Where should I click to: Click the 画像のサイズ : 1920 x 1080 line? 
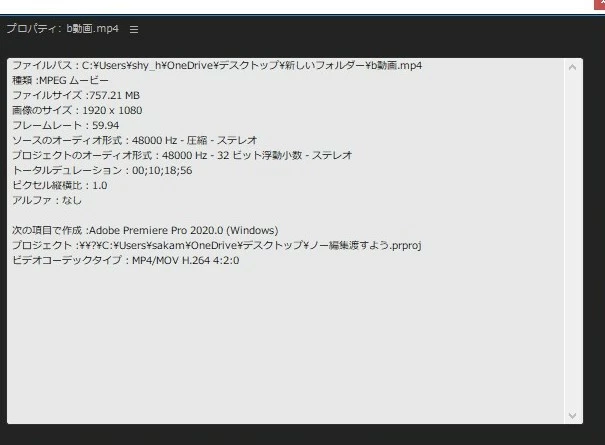pyautogui.click(x=77, y=110)
